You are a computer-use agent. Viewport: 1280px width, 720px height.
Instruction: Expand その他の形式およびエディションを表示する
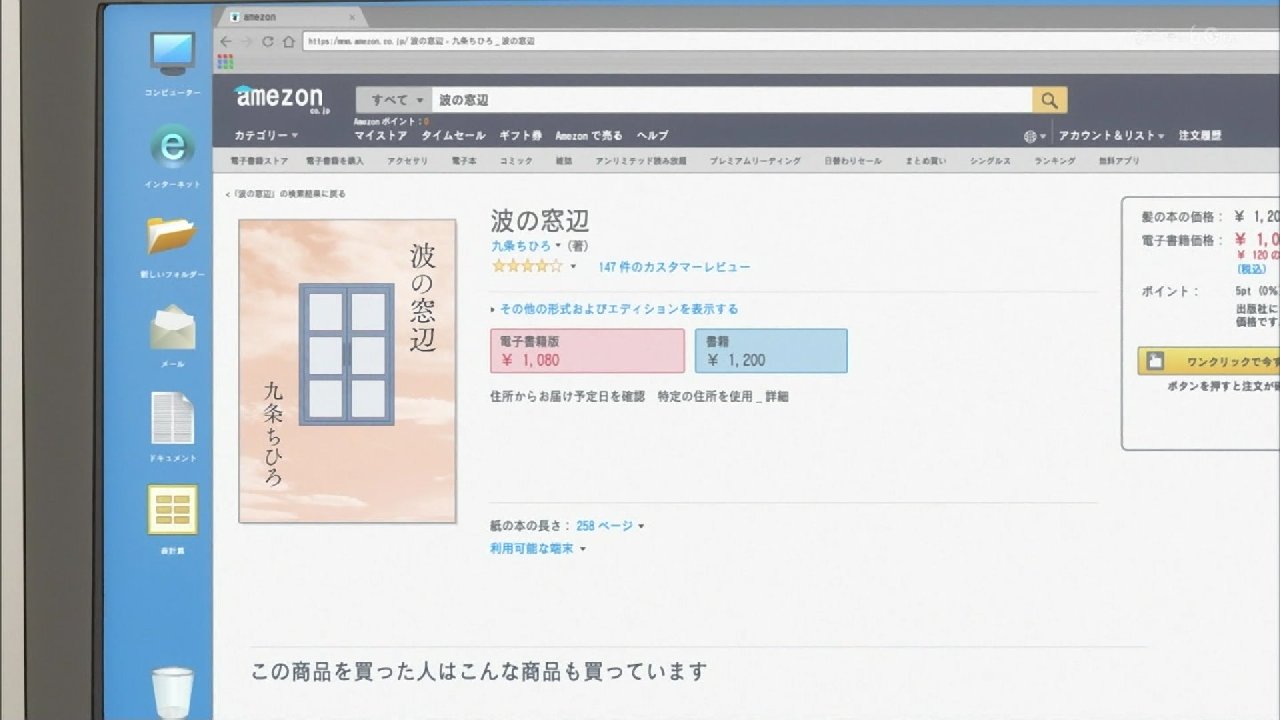tap(614, 309)
